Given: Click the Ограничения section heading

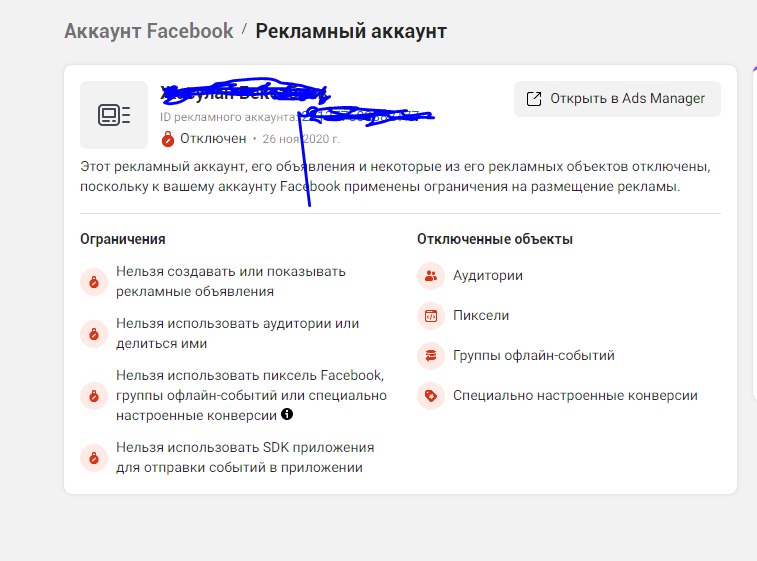Looking at the screenshot, I should point(123,239).
